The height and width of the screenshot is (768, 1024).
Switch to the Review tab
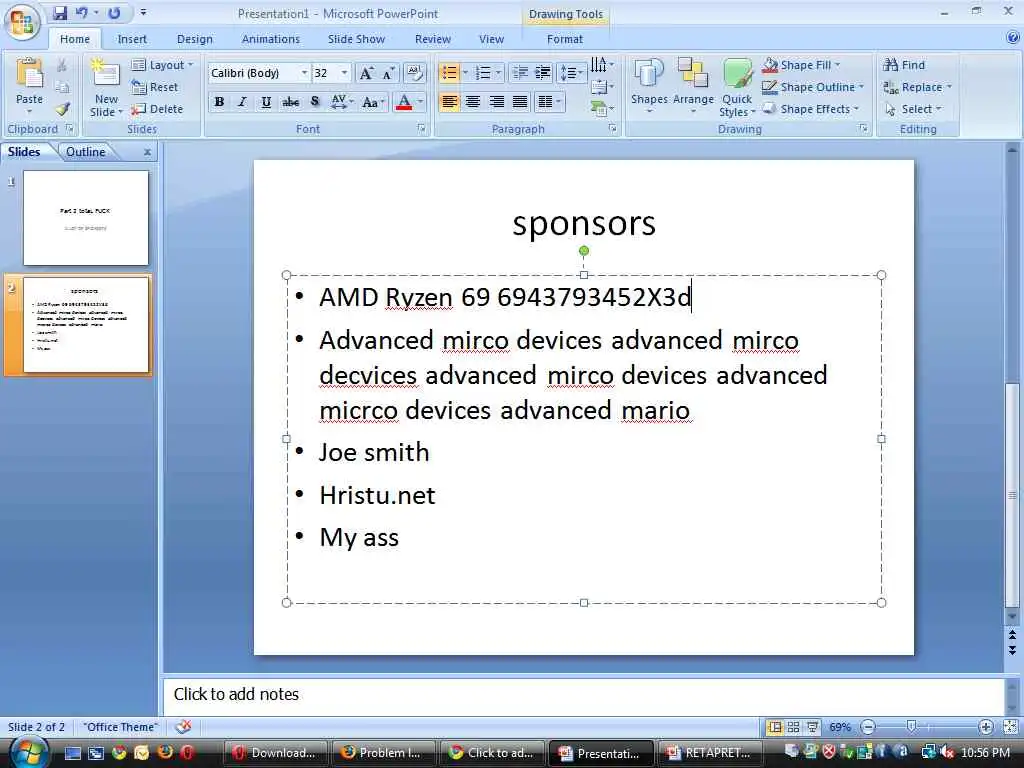(432, 39)
